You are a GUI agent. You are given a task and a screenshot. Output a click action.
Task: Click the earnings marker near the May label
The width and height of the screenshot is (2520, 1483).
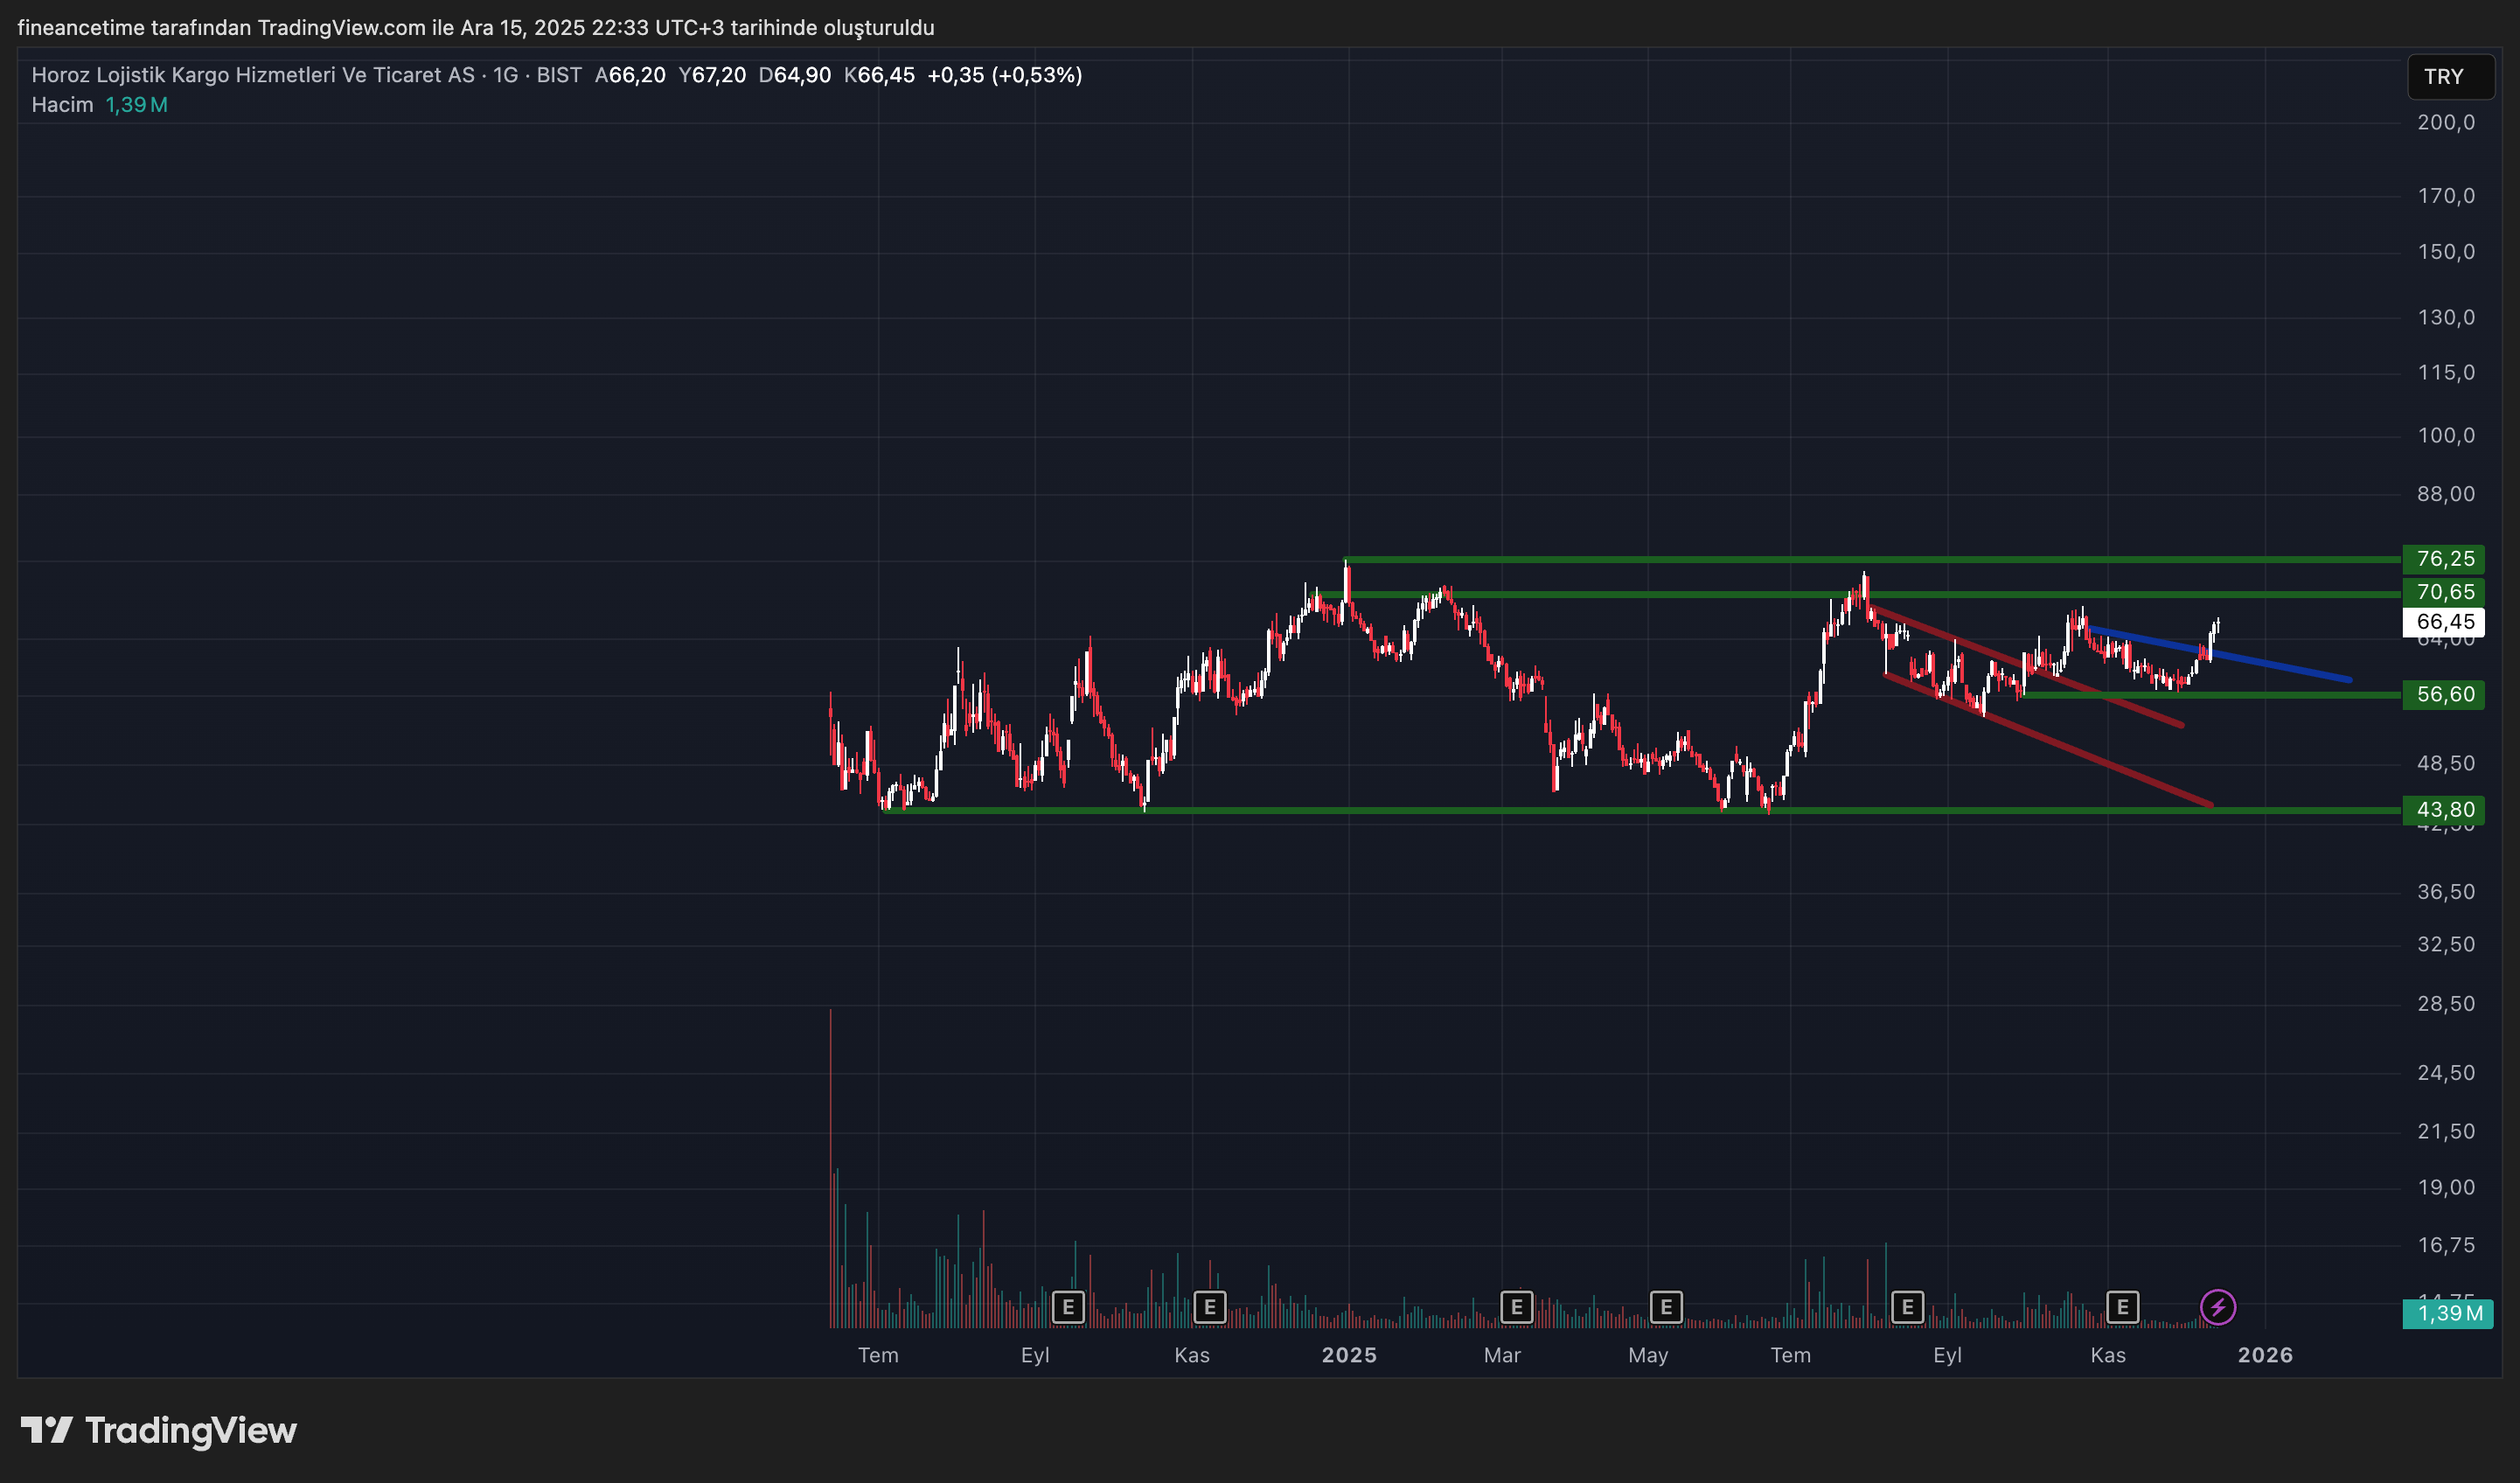[x=1665, y=1306]
